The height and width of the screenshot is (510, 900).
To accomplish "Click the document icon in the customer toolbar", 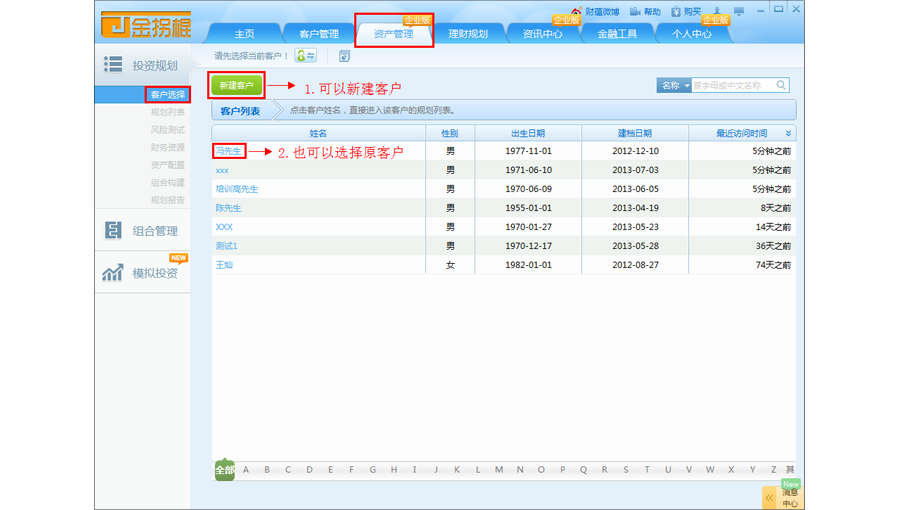I will click(344, 56).
